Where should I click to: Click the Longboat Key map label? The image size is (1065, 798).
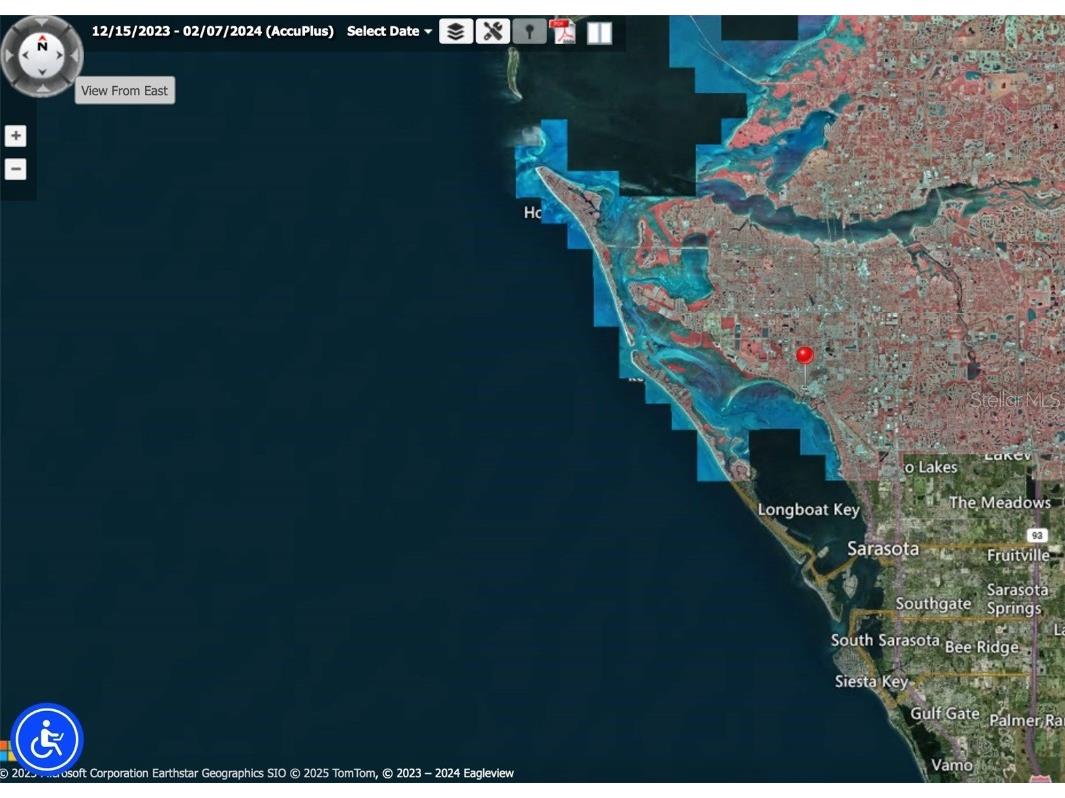click(808, 510)
